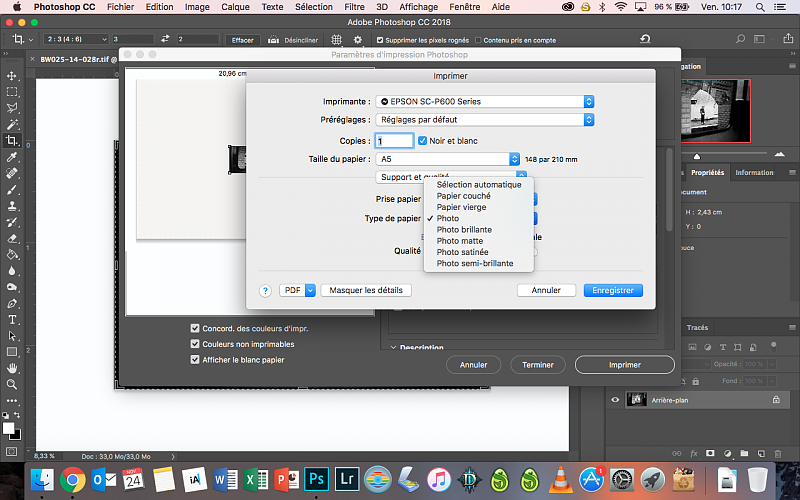Open the Imprimante printer dropdown
The image size is (800, 500).
tap(485, 102)
